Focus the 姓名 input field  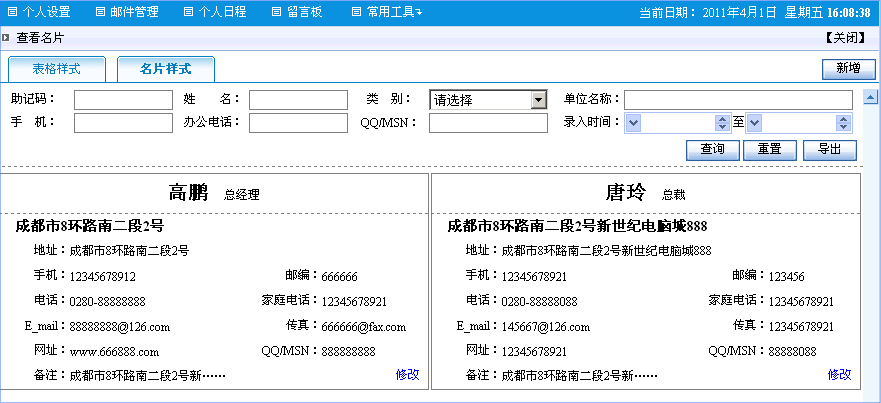[x=298, y=100]
